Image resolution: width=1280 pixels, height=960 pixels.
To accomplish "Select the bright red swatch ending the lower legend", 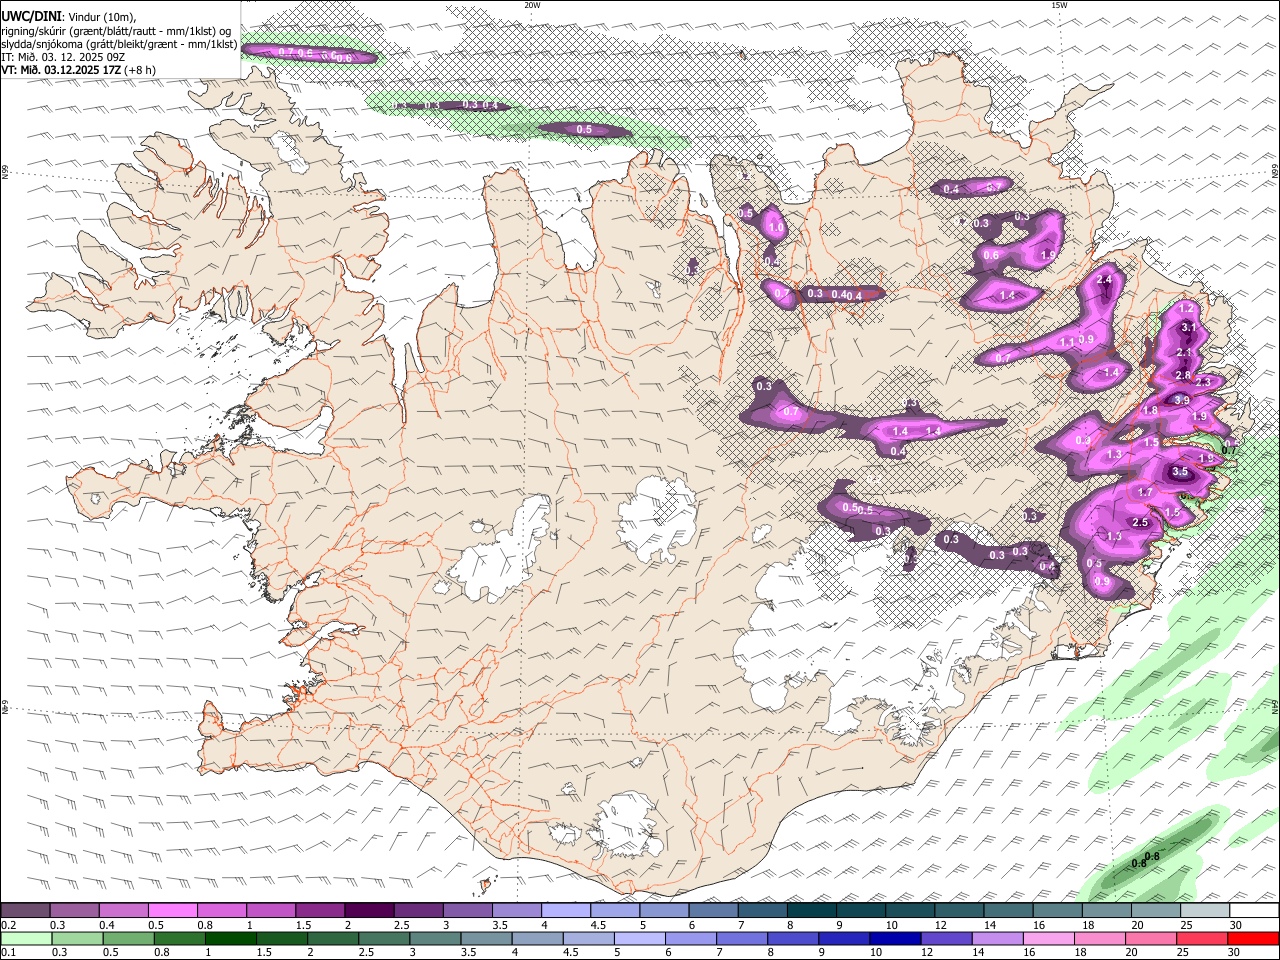I will pyautogui.click(x=1254, y=939).
